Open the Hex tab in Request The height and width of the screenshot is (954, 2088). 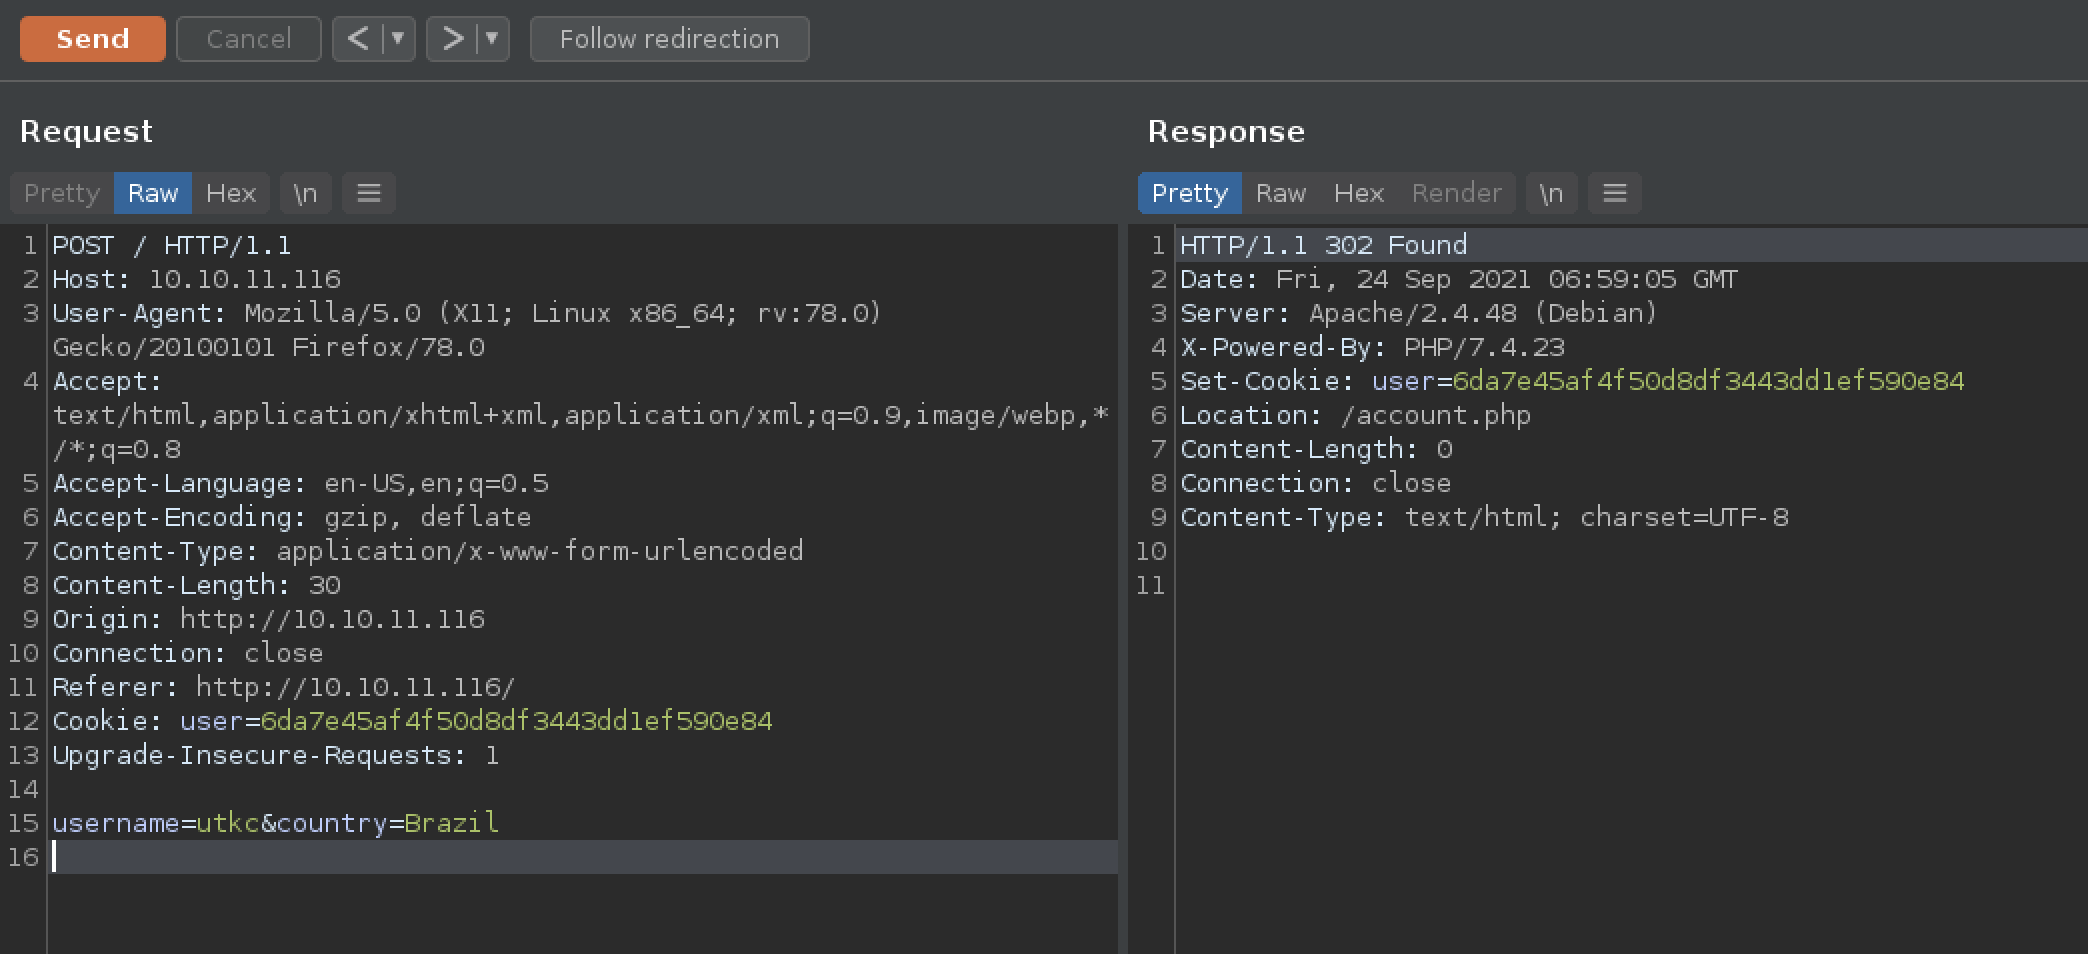[x=231, y=193]
